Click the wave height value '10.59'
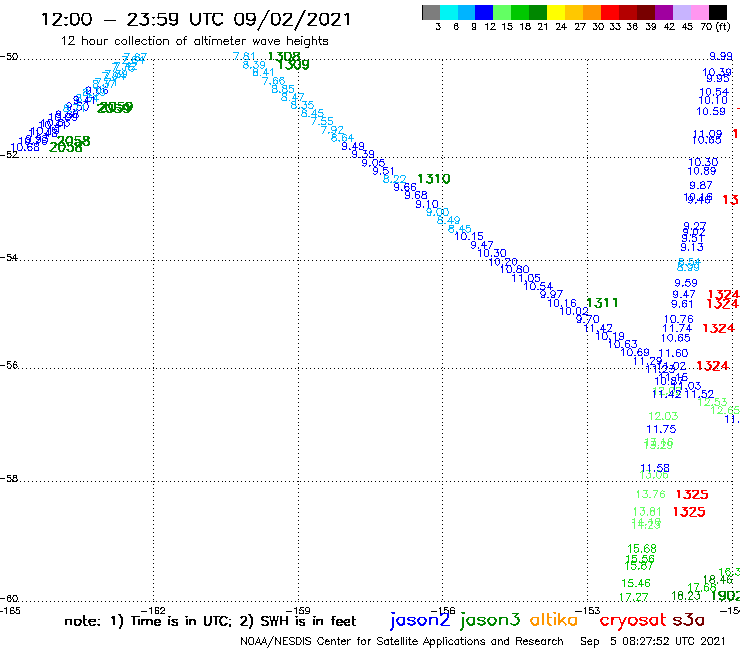Image resolution: width=740 pixels, height=650 pixels. (x=711, y=111)
